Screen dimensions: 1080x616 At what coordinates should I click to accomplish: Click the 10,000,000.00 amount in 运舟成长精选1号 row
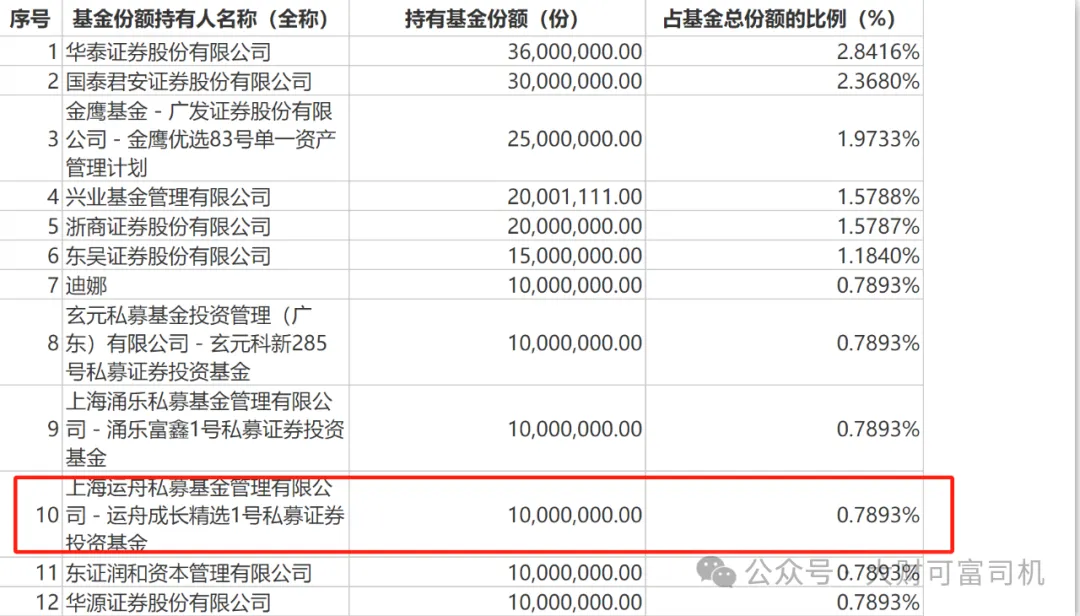click(574, 515)
